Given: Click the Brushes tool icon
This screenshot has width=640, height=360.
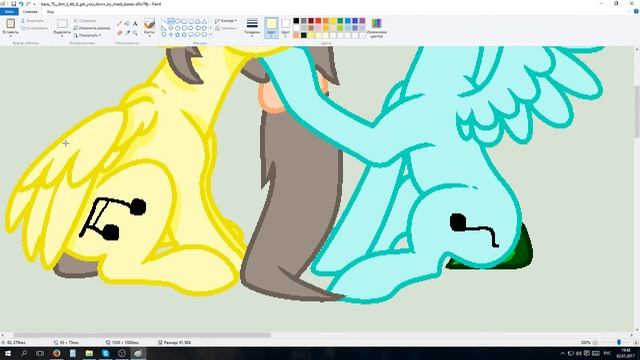Looking at the screenshot, I should point(149,24).
